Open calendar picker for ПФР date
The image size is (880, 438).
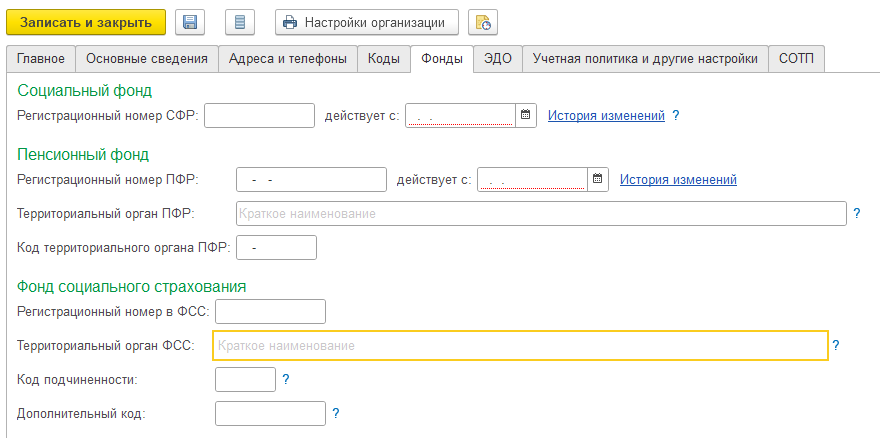598,179
